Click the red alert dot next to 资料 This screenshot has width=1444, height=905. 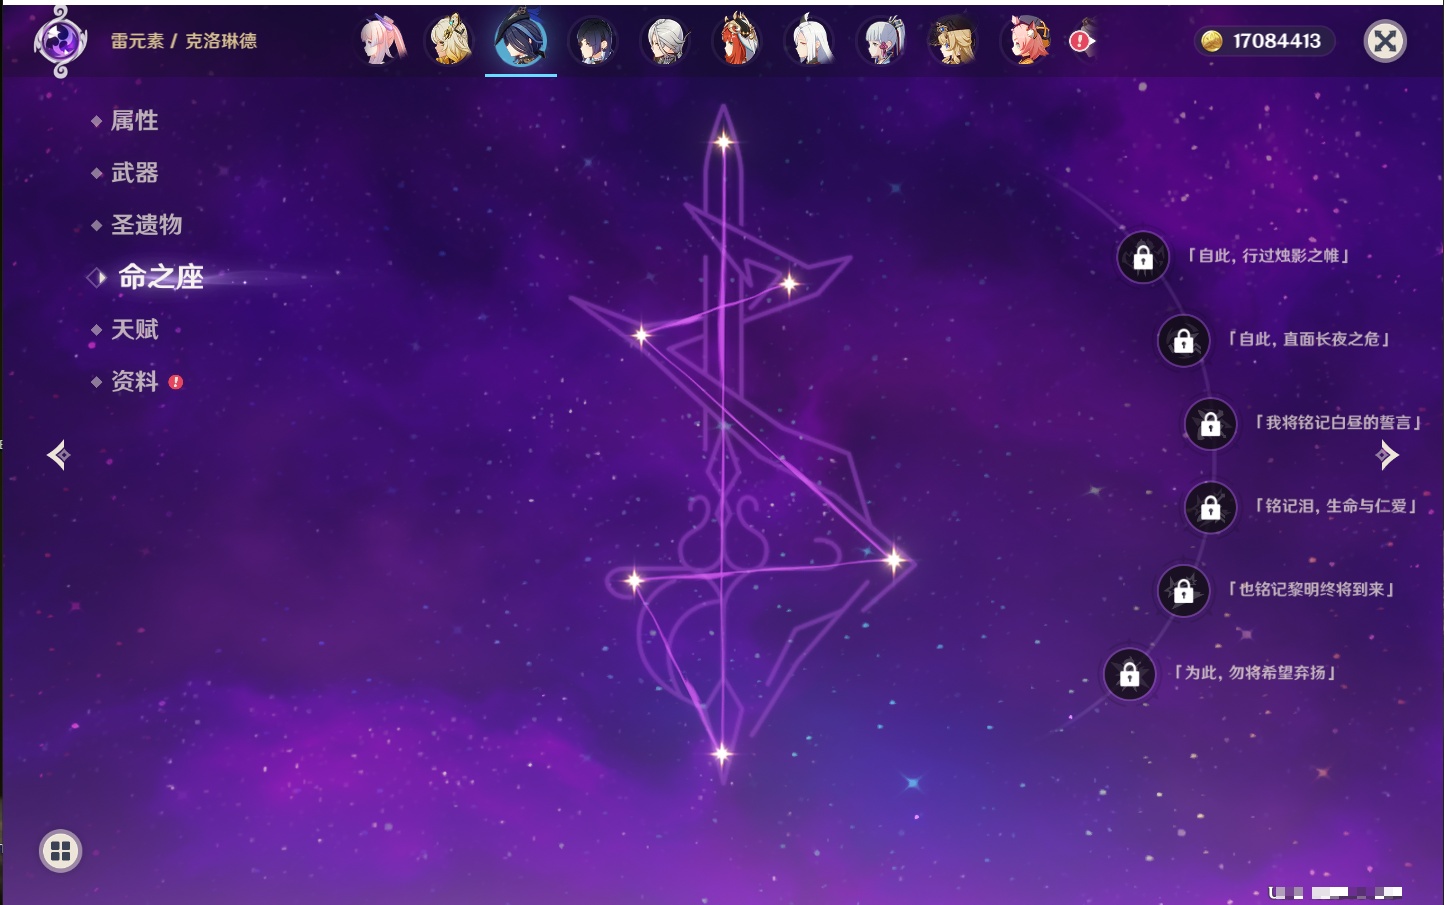(x=176, y=382)
